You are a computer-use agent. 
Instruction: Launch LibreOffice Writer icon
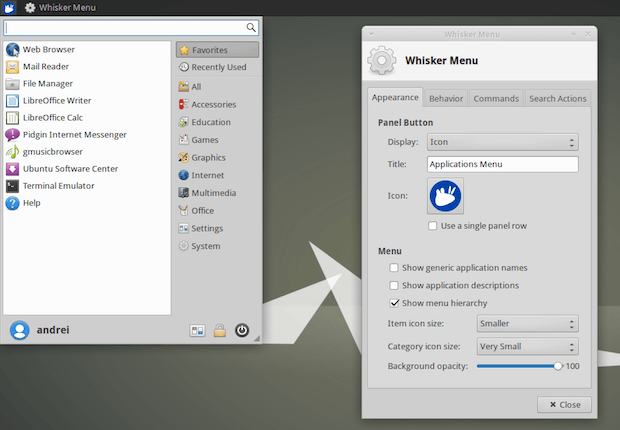click(x=12, y=100)
